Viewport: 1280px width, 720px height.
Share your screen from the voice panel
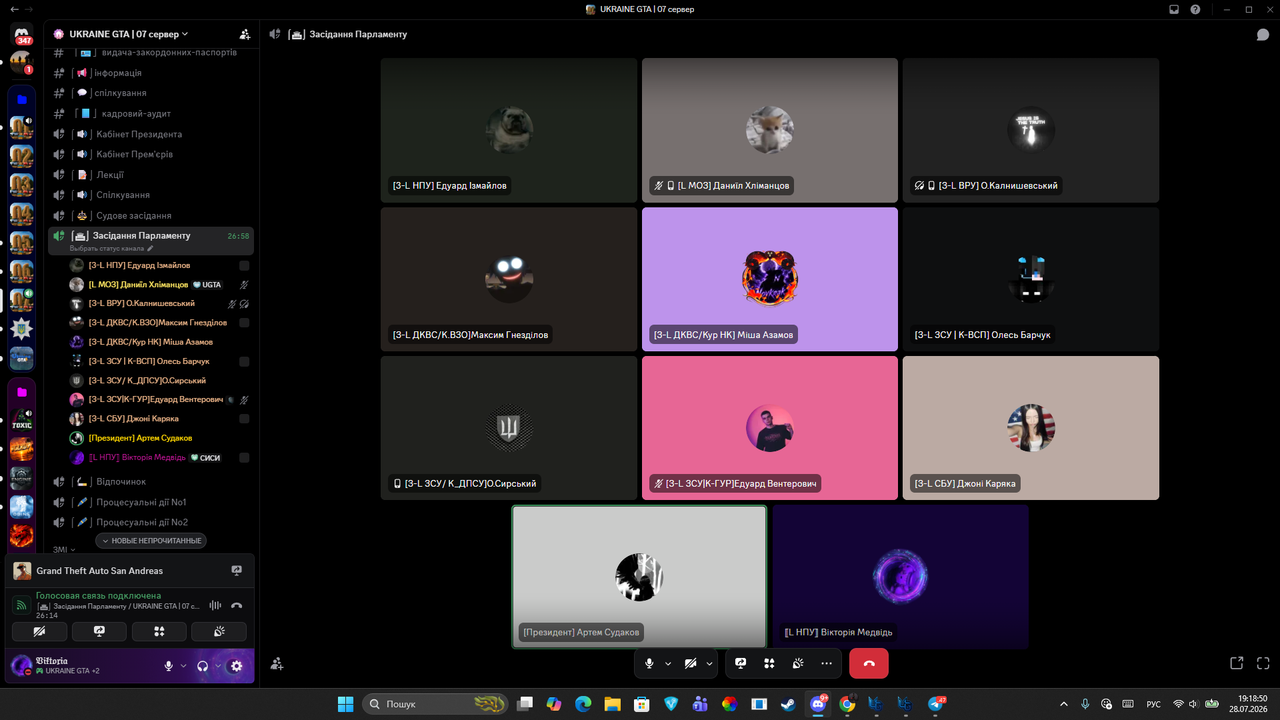click(99, 631)
